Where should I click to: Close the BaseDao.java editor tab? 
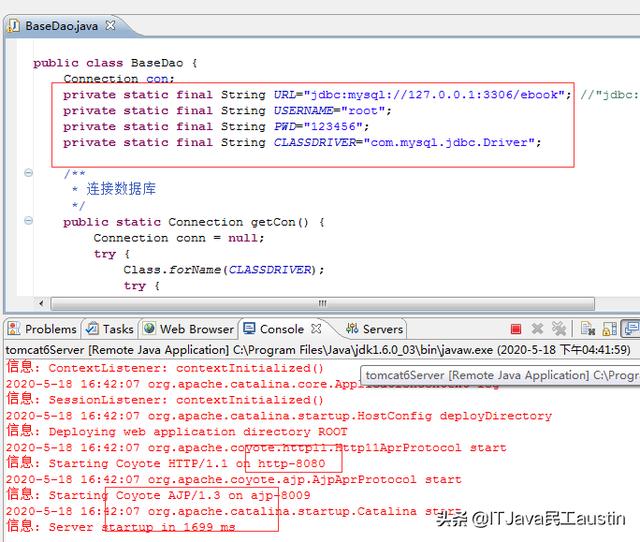(x=110, y=26)
